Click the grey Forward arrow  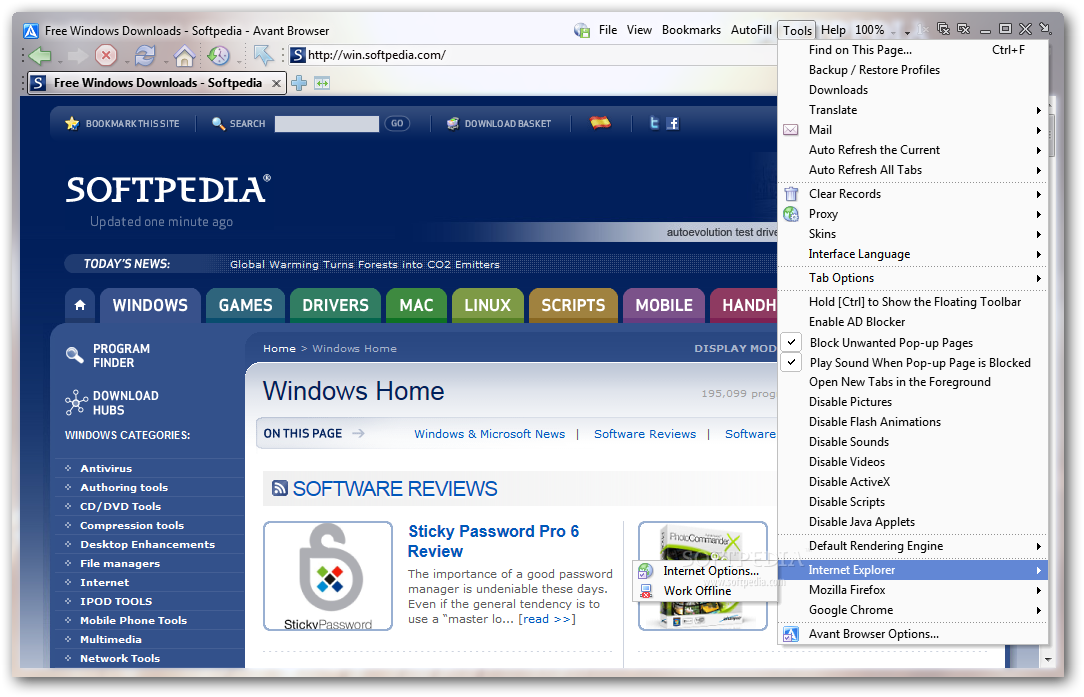[x=77, y=55]
